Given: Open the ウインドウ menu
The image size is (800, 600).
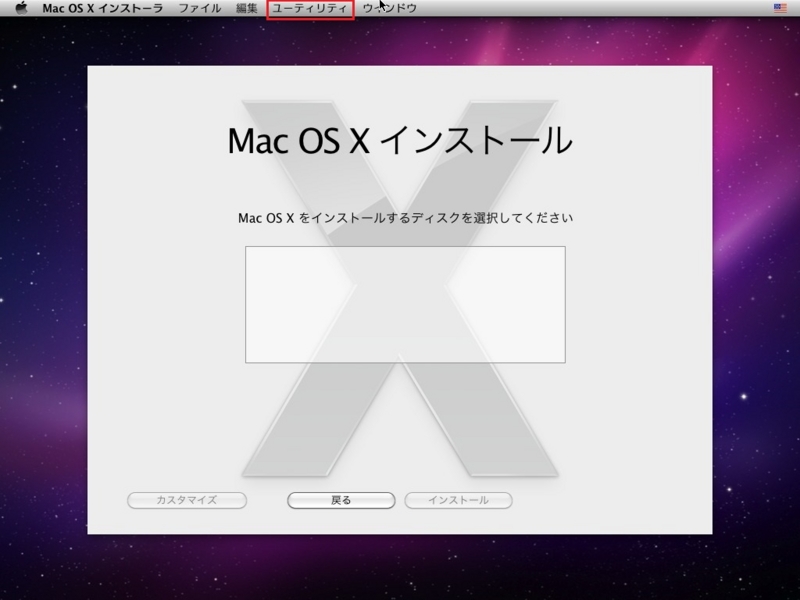Looking at the screenshot, I should (389, 8).
